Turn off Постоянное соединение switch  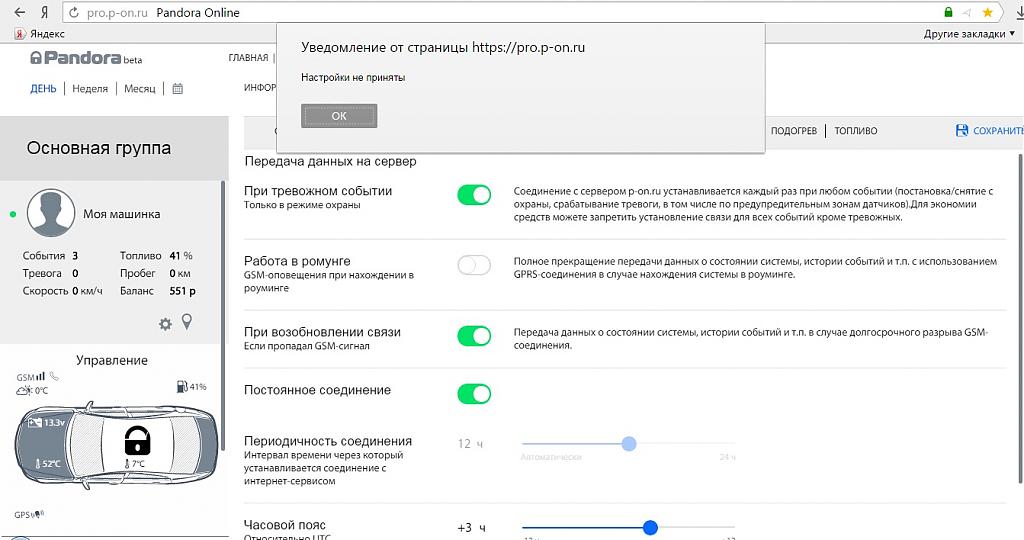[474, 394]
